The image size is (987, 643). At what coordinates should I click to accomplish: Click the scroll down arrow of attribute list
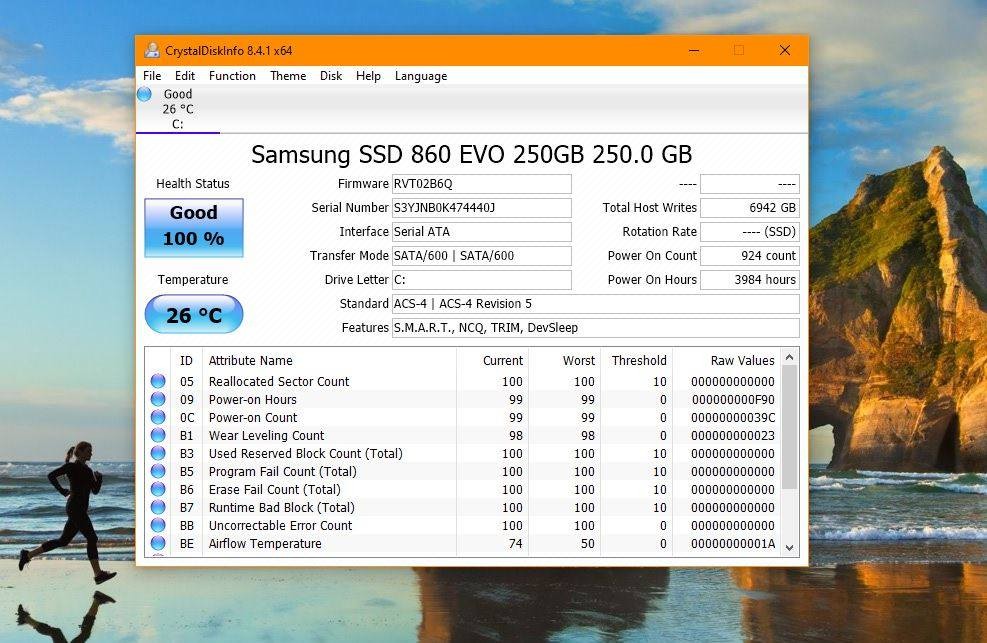[789, 548]
